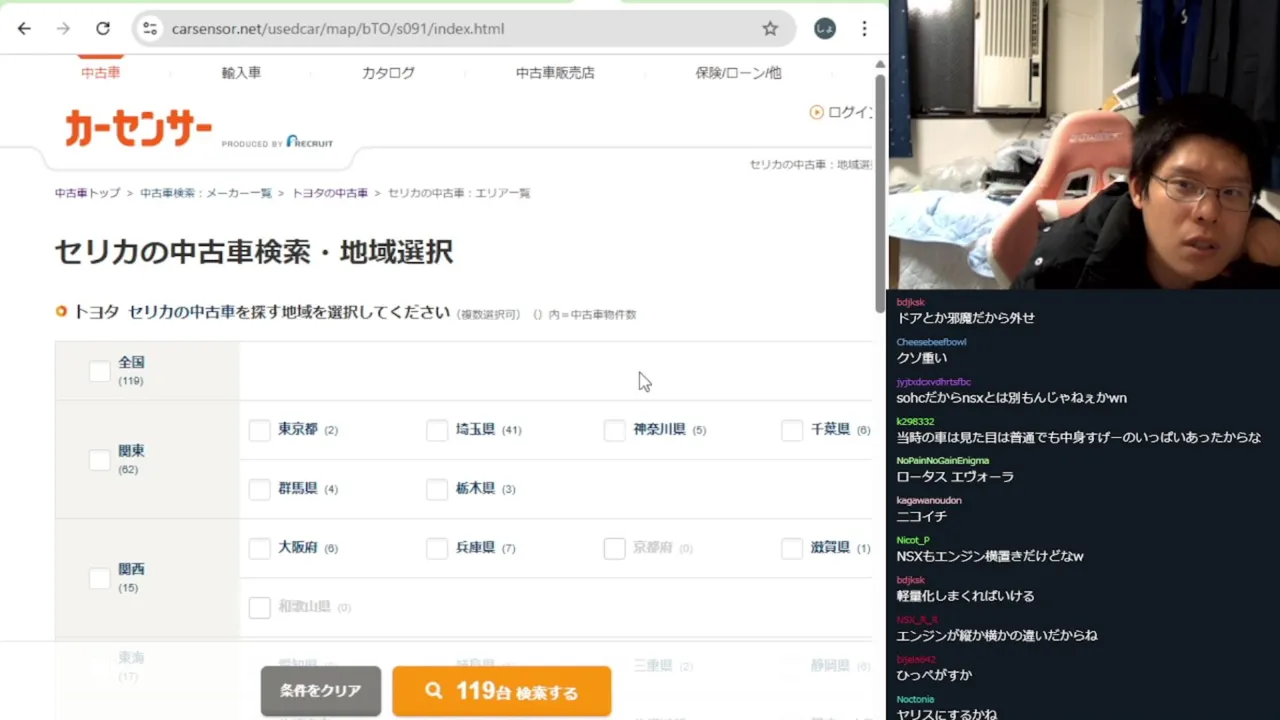Click the 条件をクリア button

click(321, 691)
